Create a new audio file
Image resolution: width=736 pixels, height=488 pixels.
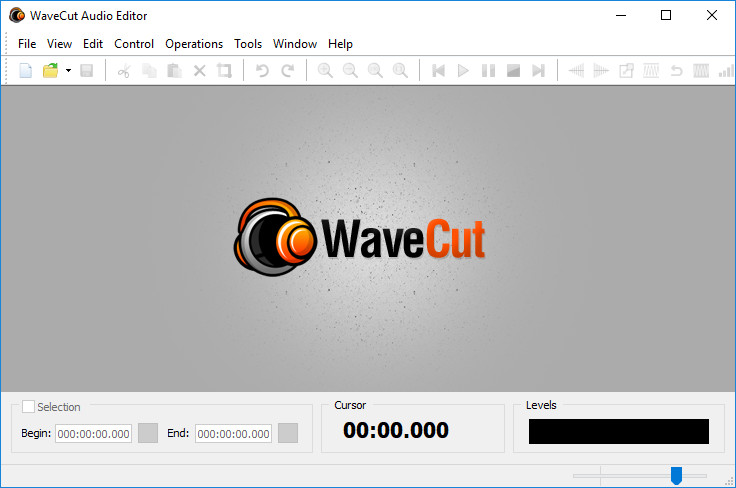tap(26, 71)
